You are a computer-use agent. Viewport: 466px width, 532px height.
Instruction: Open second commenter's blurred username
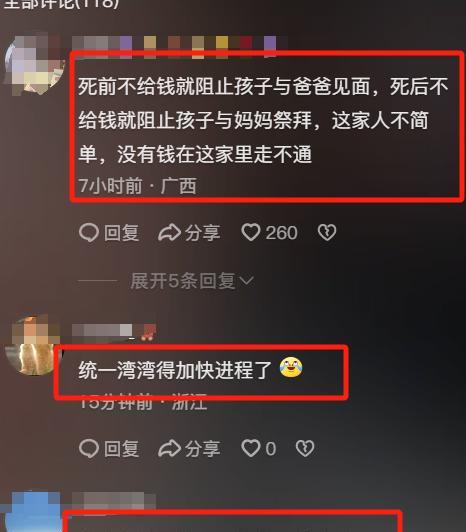tap(114, 331)
